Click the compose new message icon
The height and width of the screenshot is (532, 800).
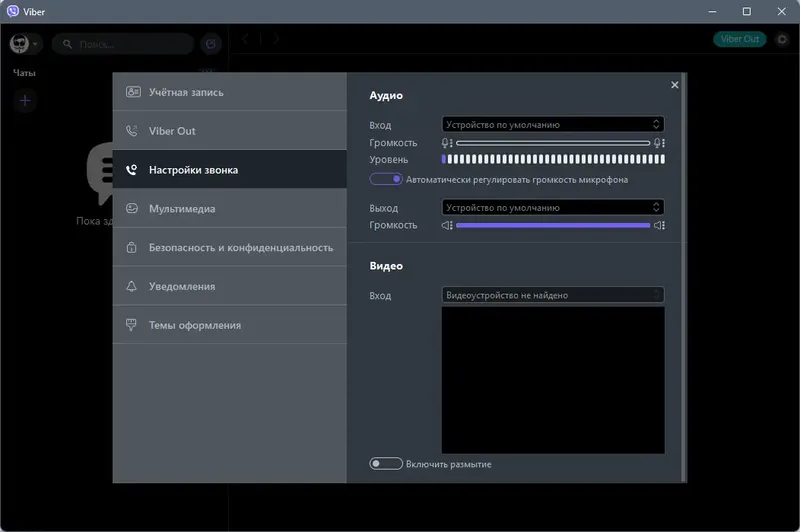tap(211, 44)
